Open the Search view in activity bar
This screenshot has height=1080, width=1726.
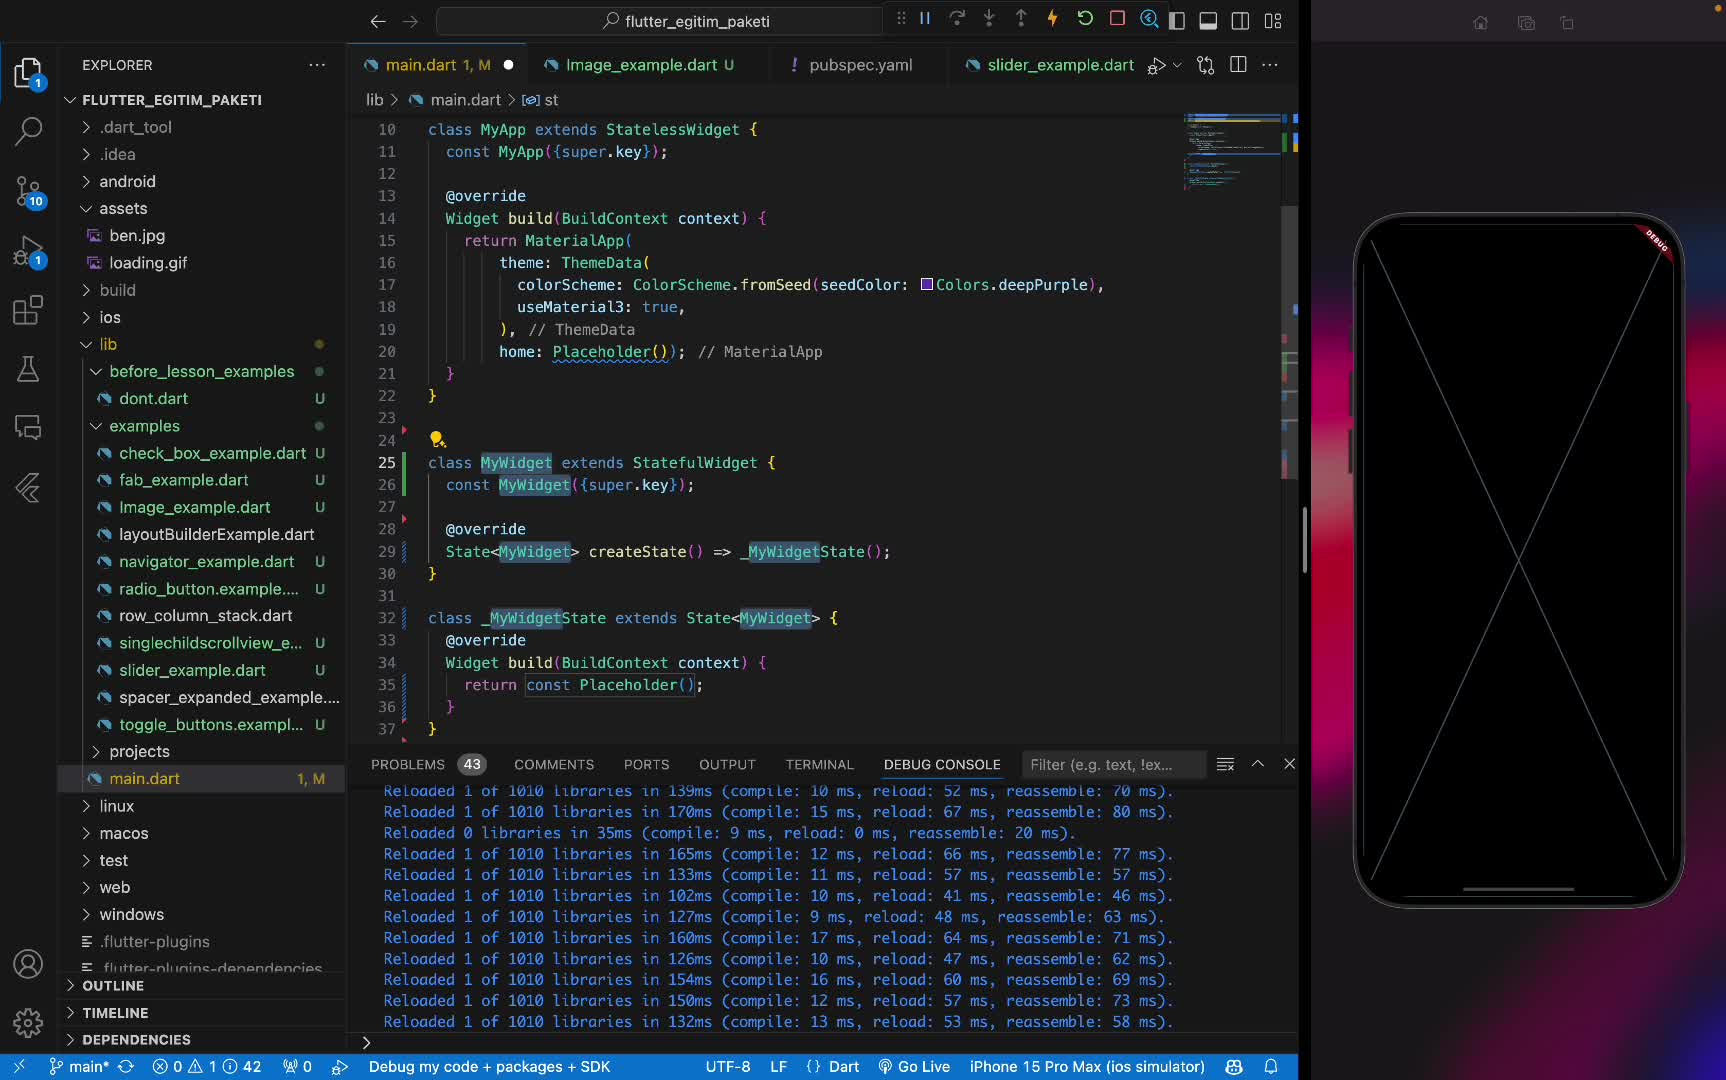[28, 130]
